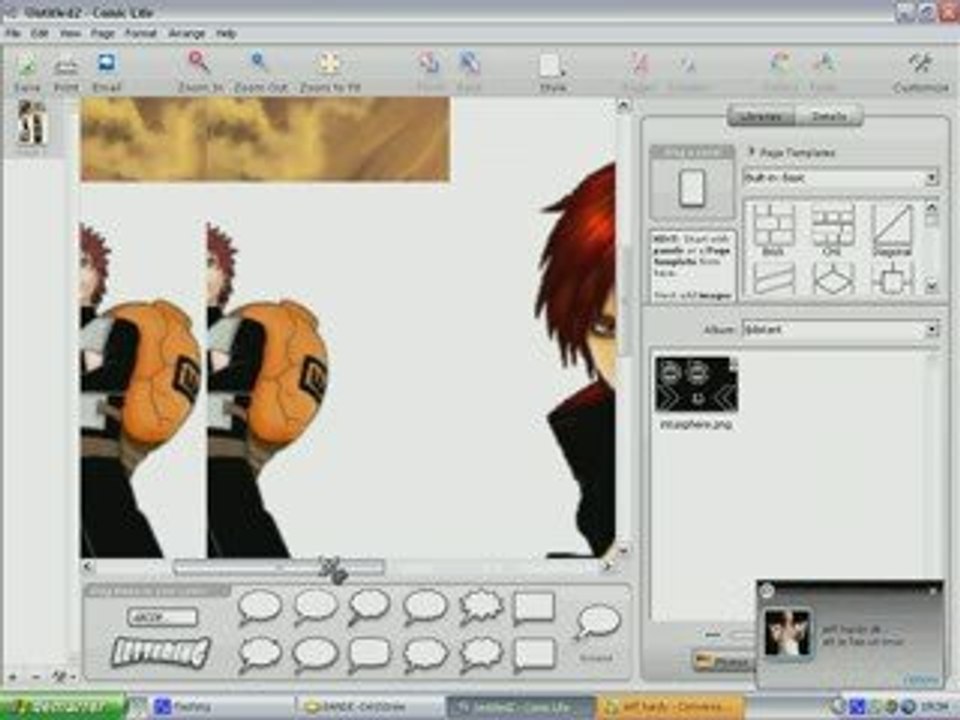Pick the rectangular caption balloon in bottom row
Screen dimensions: 960x720
[x=533, y=653]
